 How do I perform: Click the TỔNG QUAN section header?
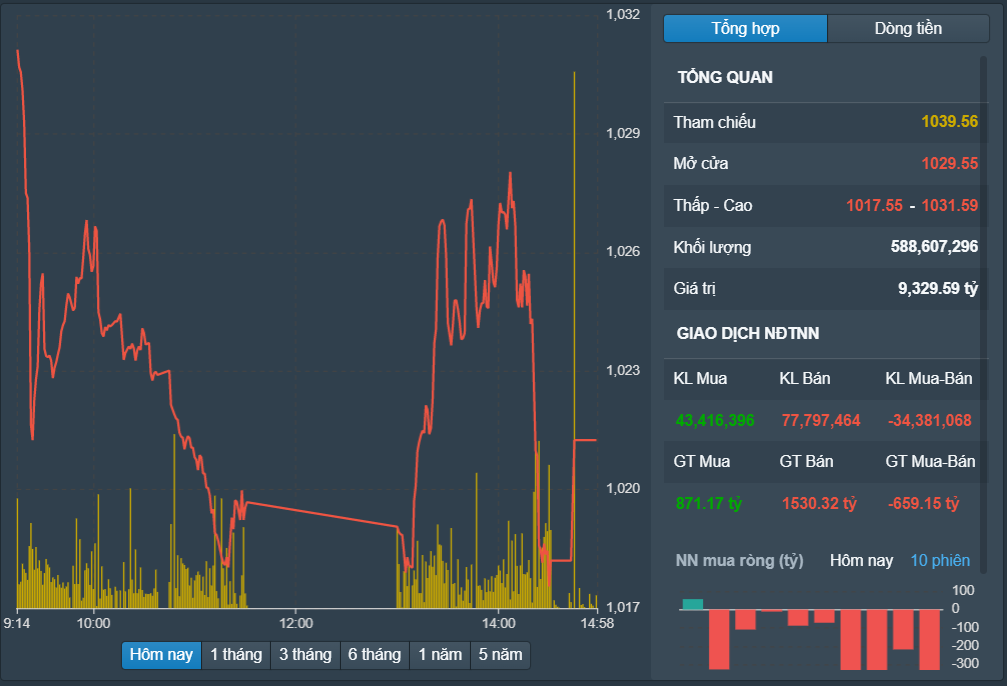coord(725,78)
